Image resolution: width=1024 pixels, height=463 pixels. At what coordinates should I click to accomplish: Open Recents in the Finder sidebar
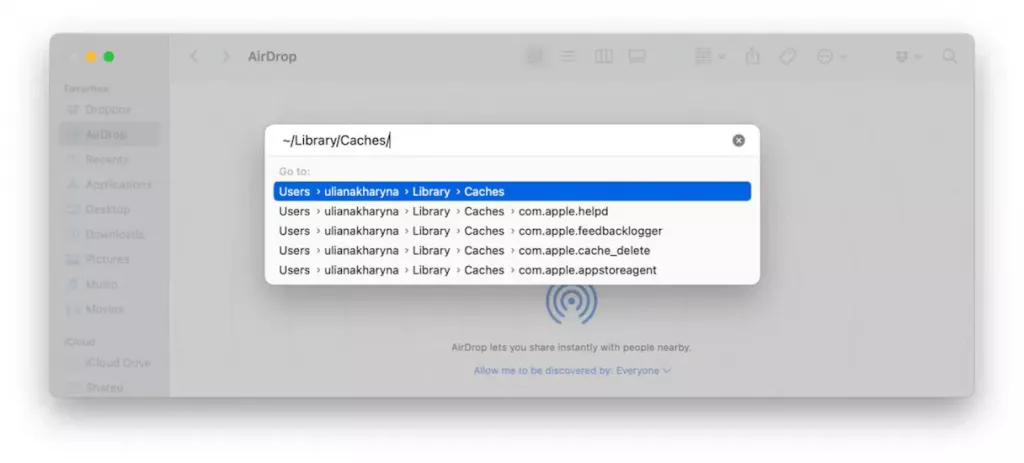tap(108, 159)
